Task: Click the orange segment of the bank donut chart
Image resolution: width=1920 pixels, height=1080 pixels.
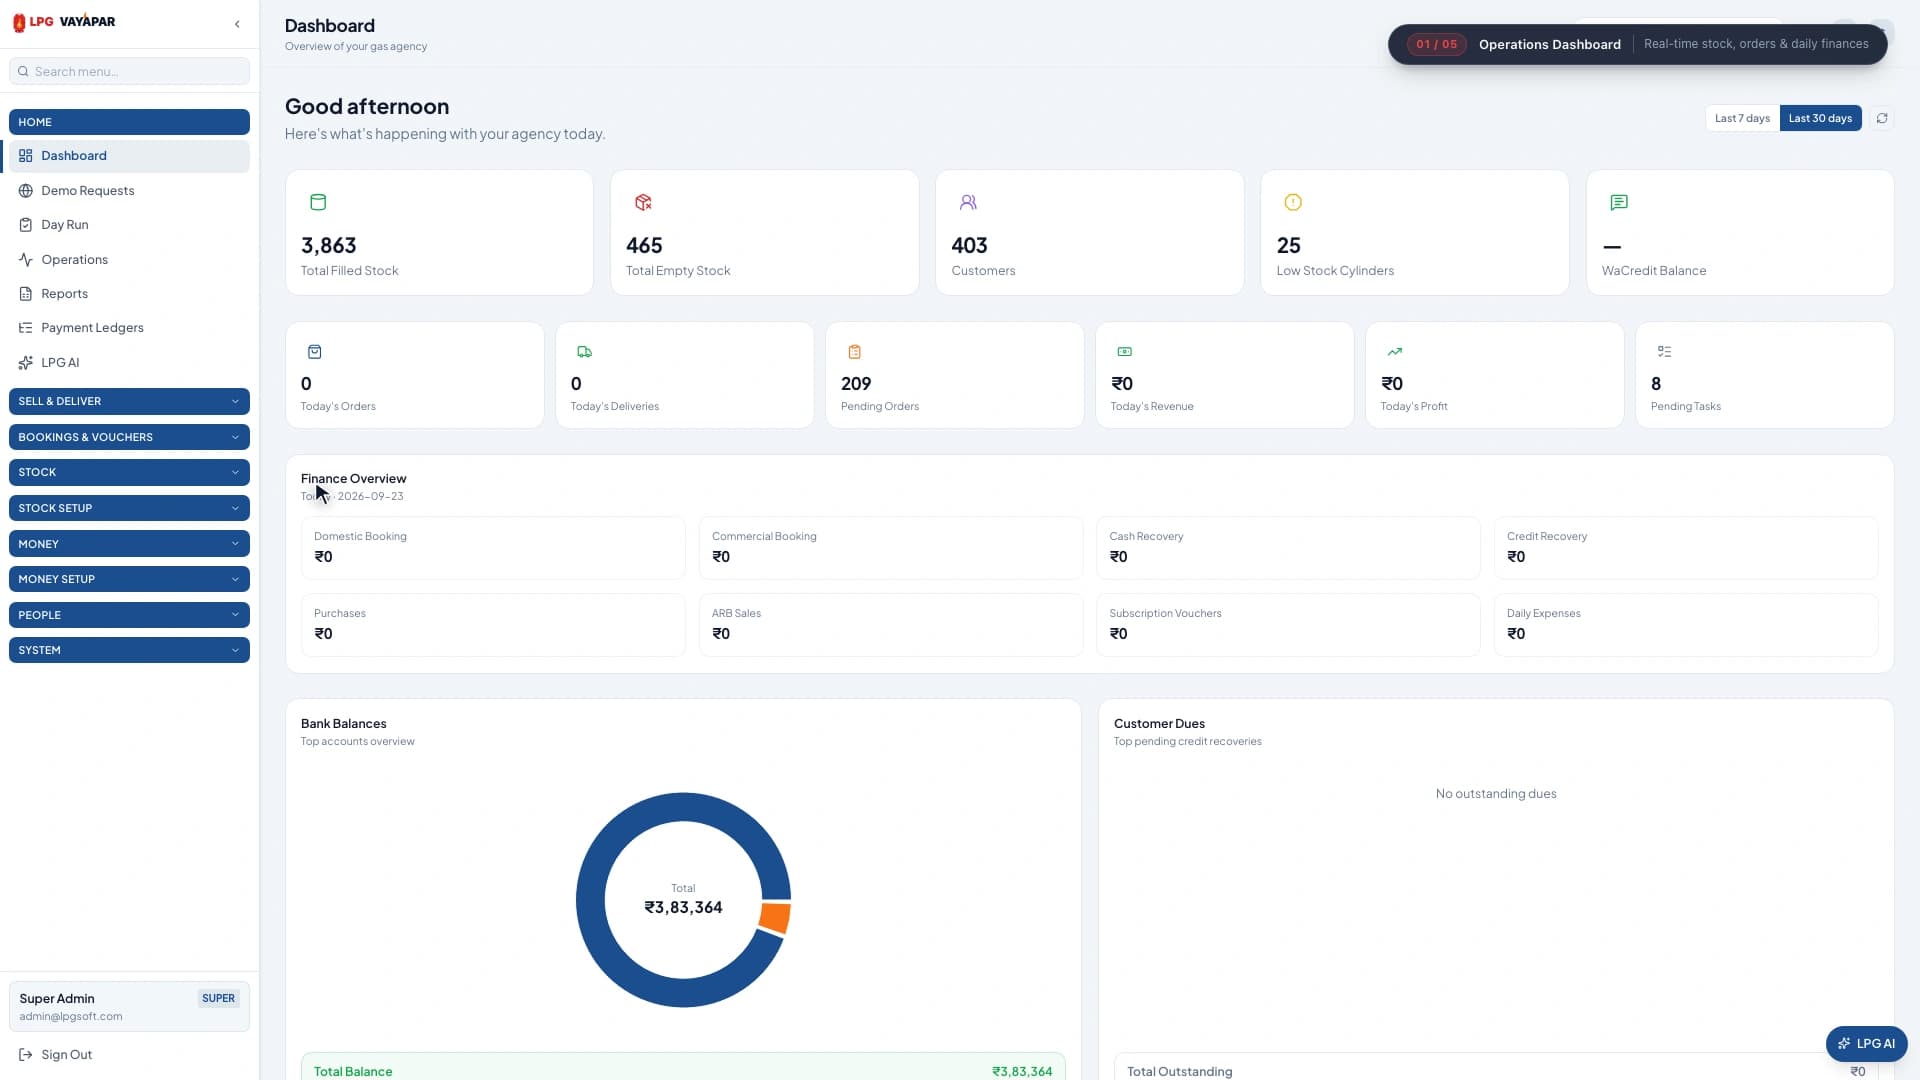Action: (x=775, y=918)
